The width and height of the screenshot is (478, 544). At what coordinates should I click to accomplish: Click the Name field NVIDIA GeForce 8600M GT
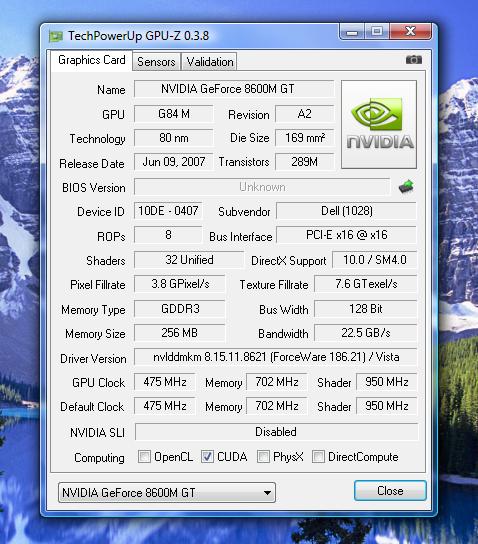tap(234, 89)
